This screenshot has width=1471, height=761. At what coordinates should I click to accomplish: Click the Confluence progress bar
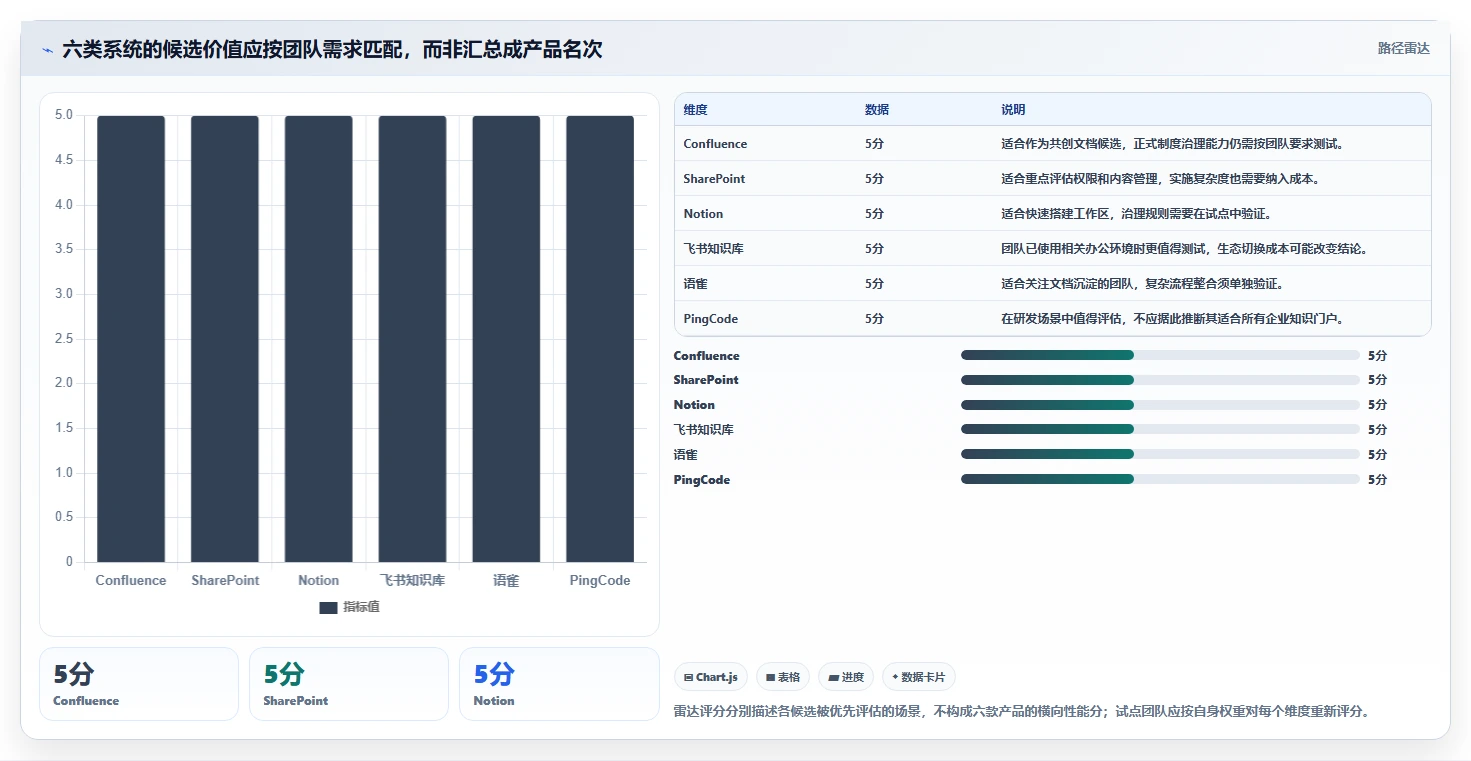1160,355
